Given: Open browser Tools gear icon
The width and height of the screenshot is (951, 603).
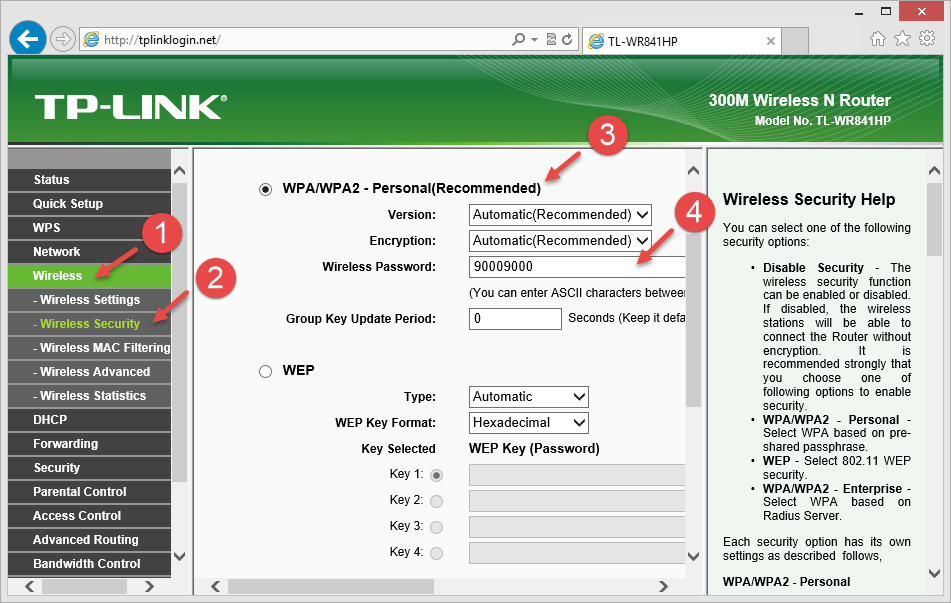Looking at the screenshot, I should pos(927,39).
